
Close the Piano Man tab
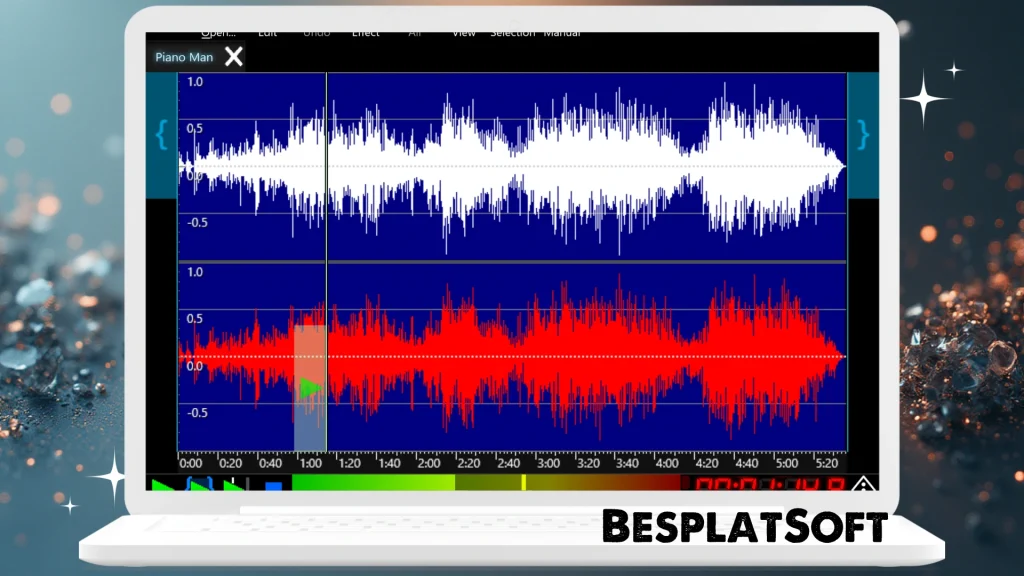(234, 57)
